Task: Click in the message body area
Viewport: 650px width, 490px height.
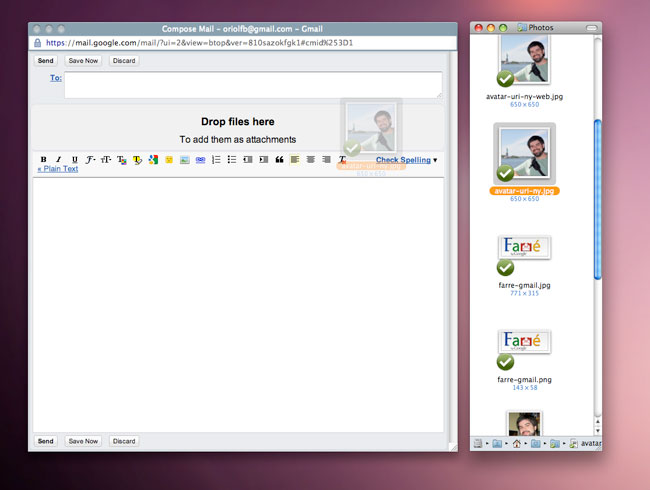Action: (238, 305)
